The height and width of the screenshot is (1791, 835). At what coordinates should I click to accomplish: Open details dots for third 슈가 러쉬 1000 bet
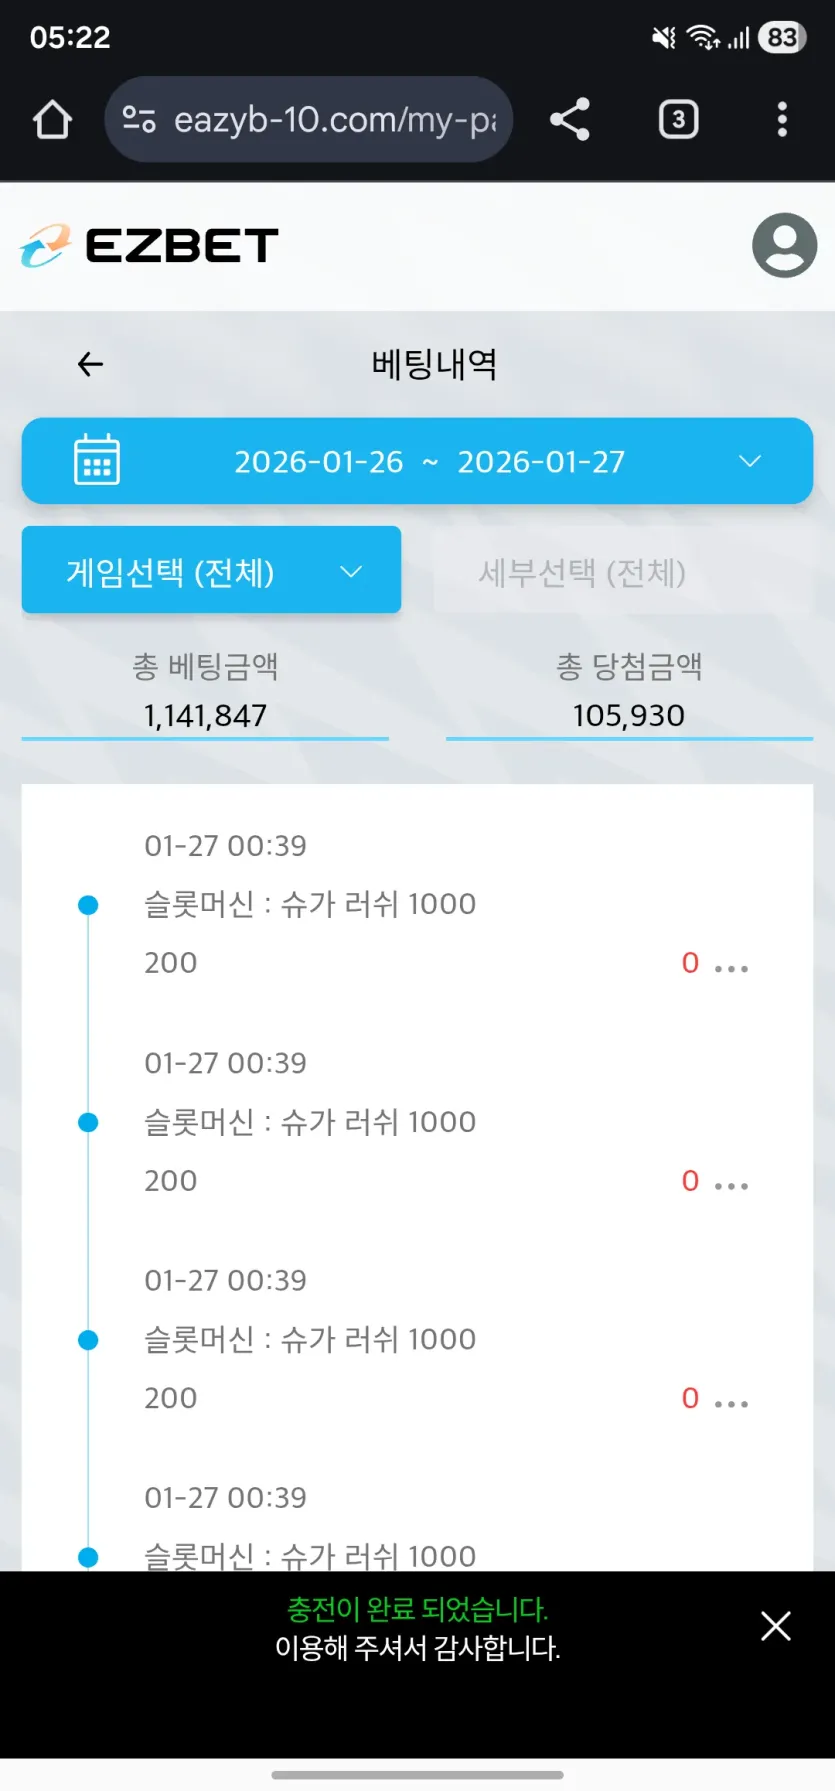pos(732,1404)
